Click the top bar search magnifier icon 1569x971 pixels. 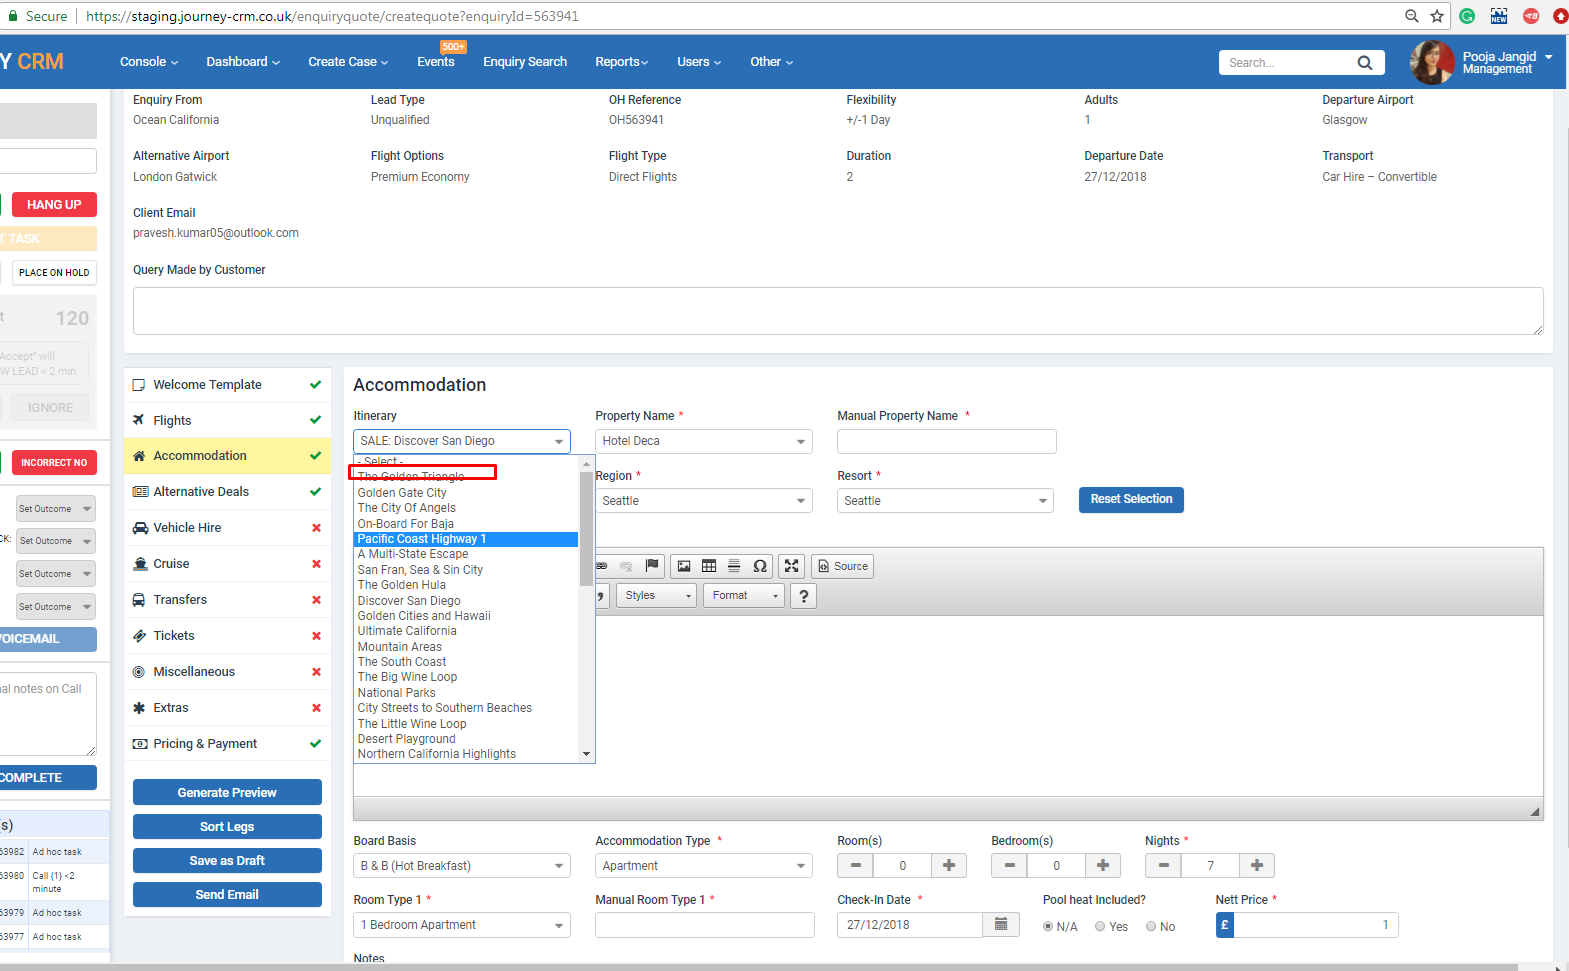[x=1364, y=63]
